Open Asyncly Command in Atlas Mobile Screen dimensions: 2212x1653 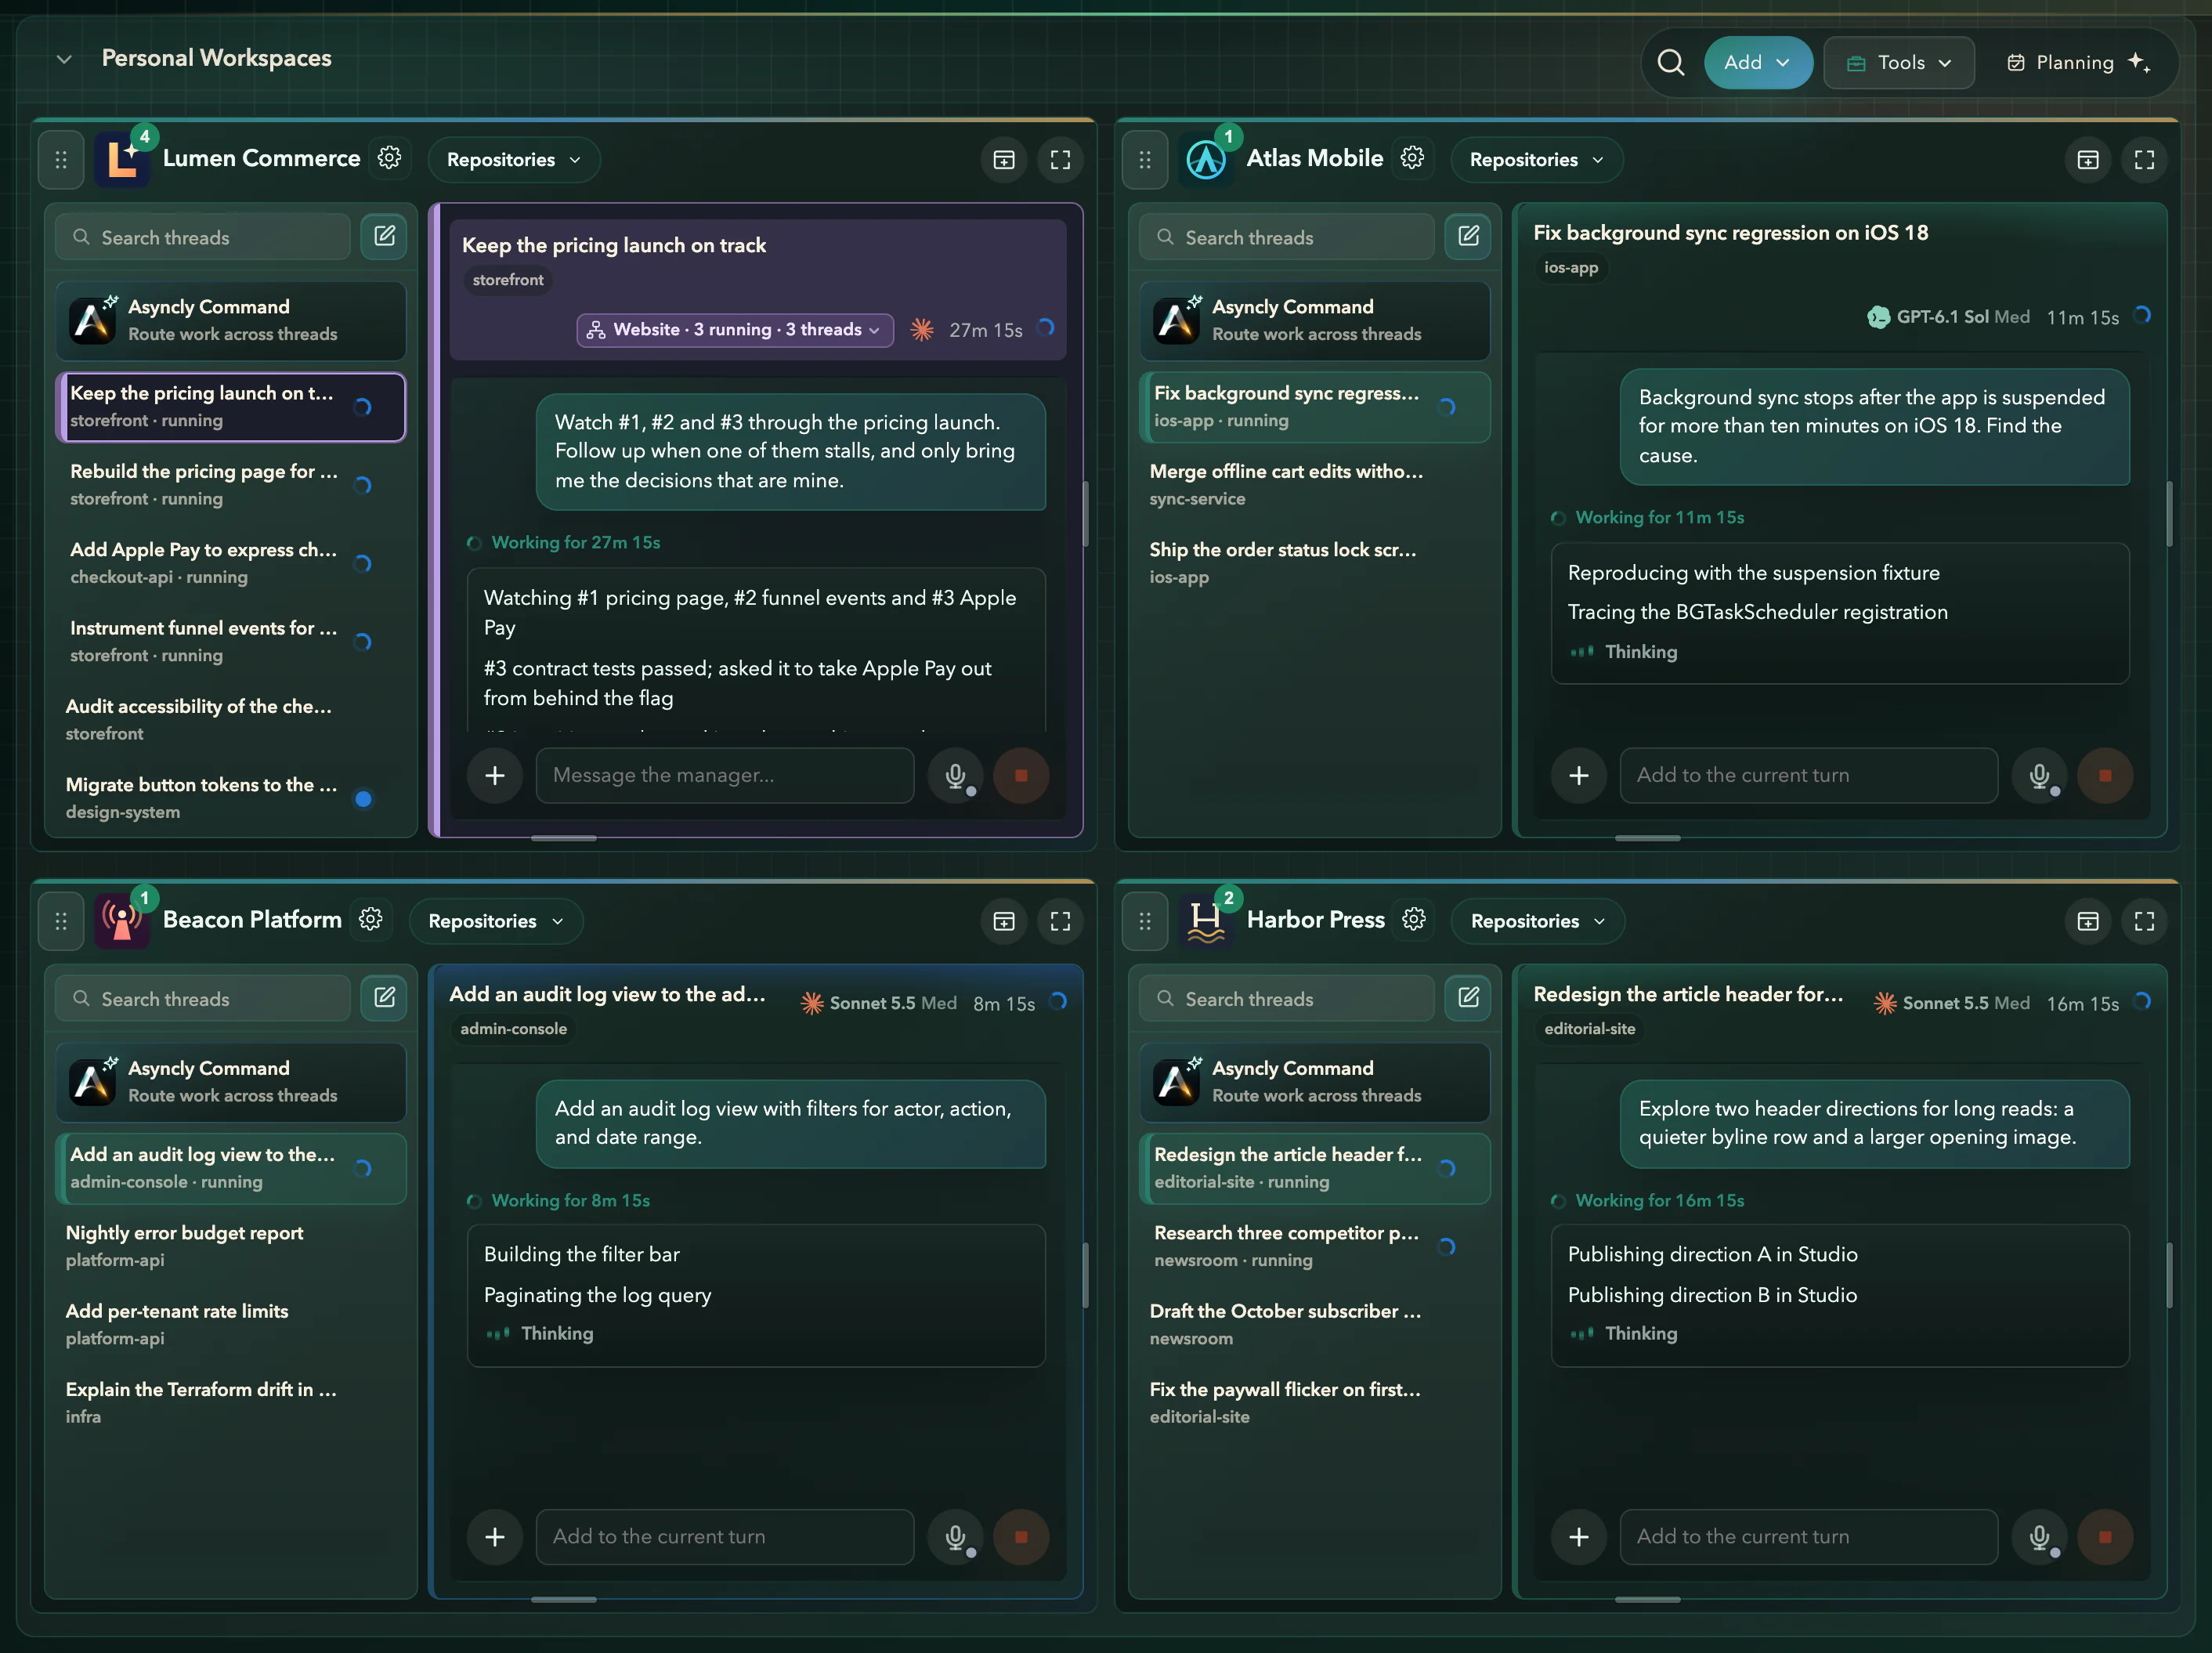coord(1315,320)
